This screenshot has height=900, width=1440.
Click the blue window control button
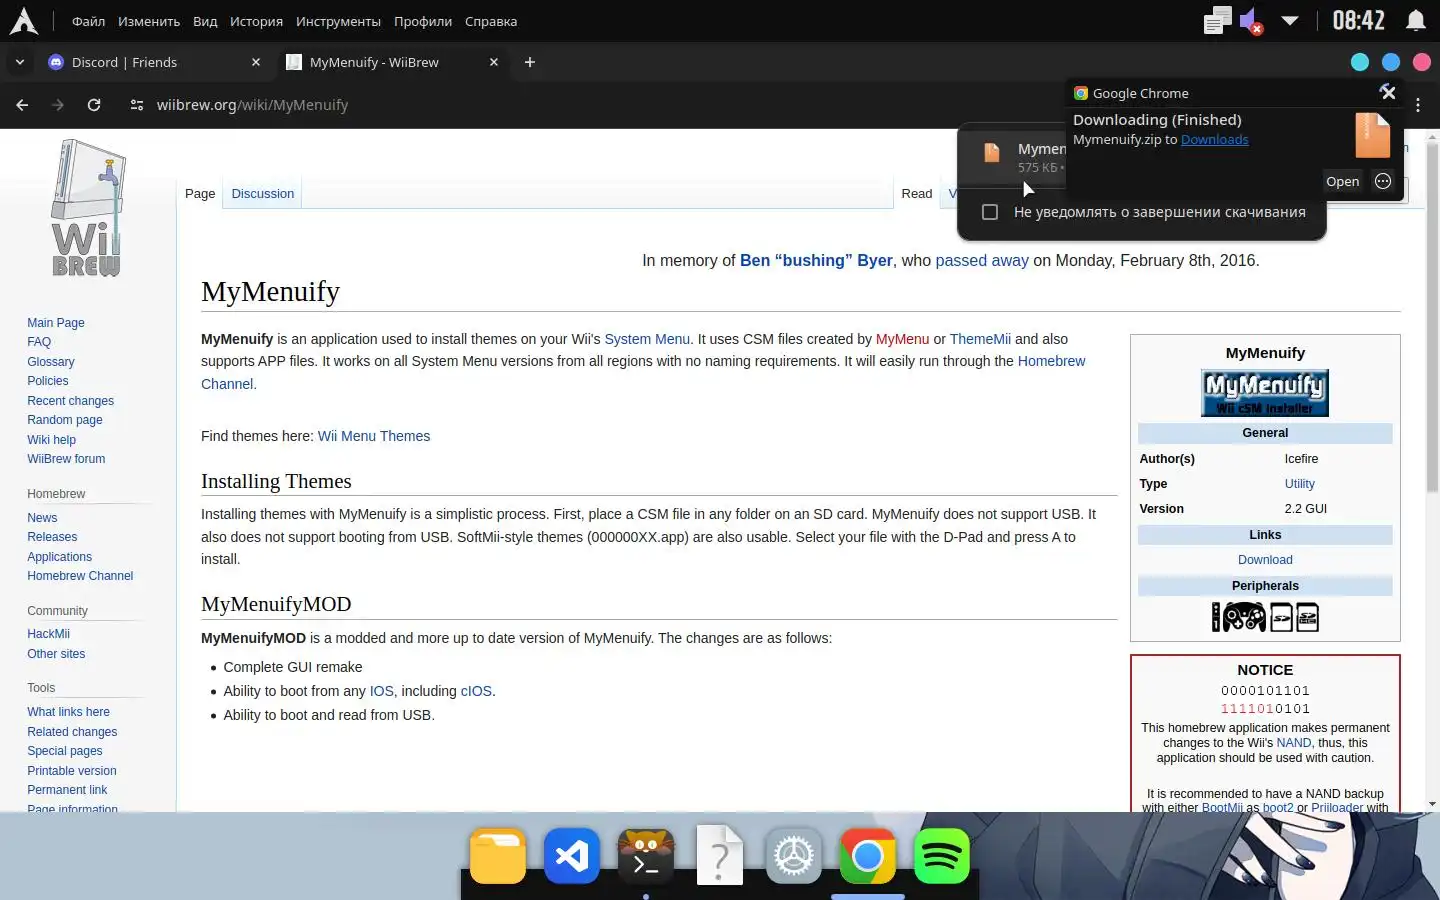click(x=1391, y=62)
